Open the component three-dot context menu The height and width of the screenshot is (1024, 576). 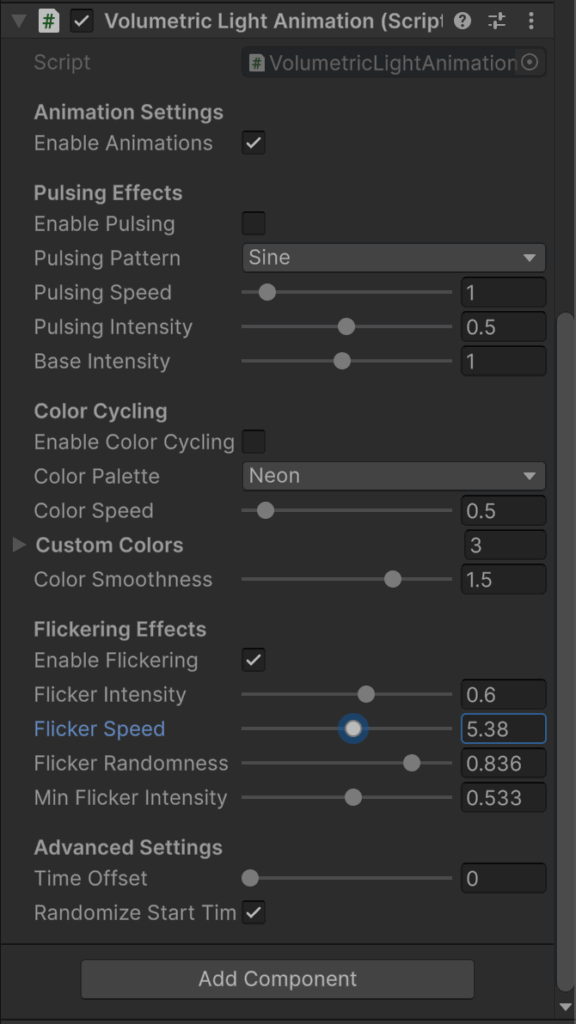tap(532, 21)
